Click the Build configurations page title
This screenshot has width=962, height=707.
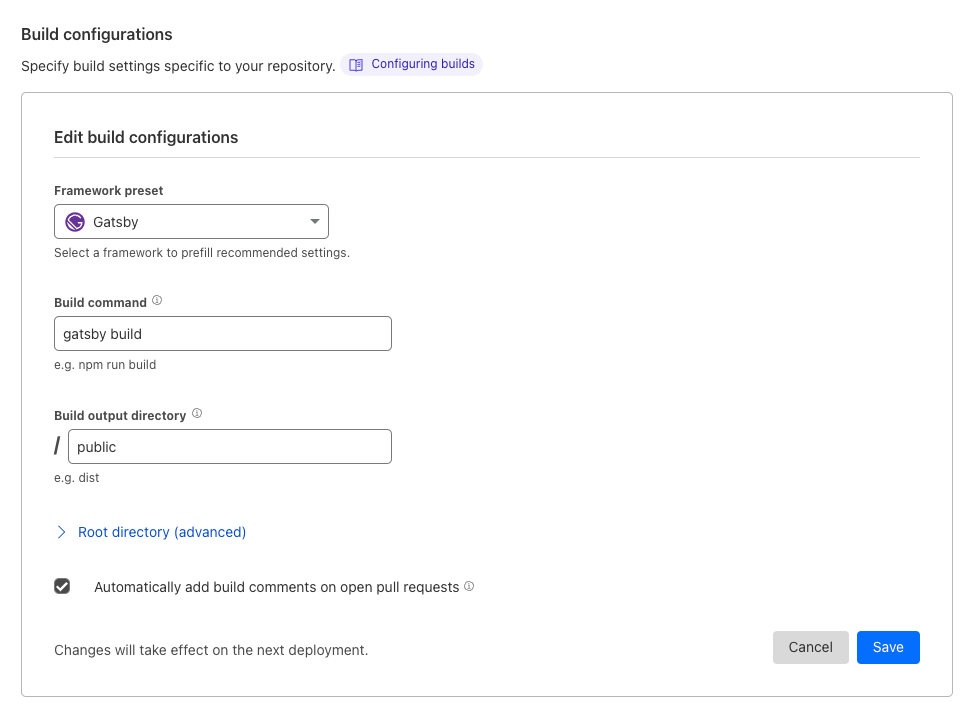coord(97,34)
